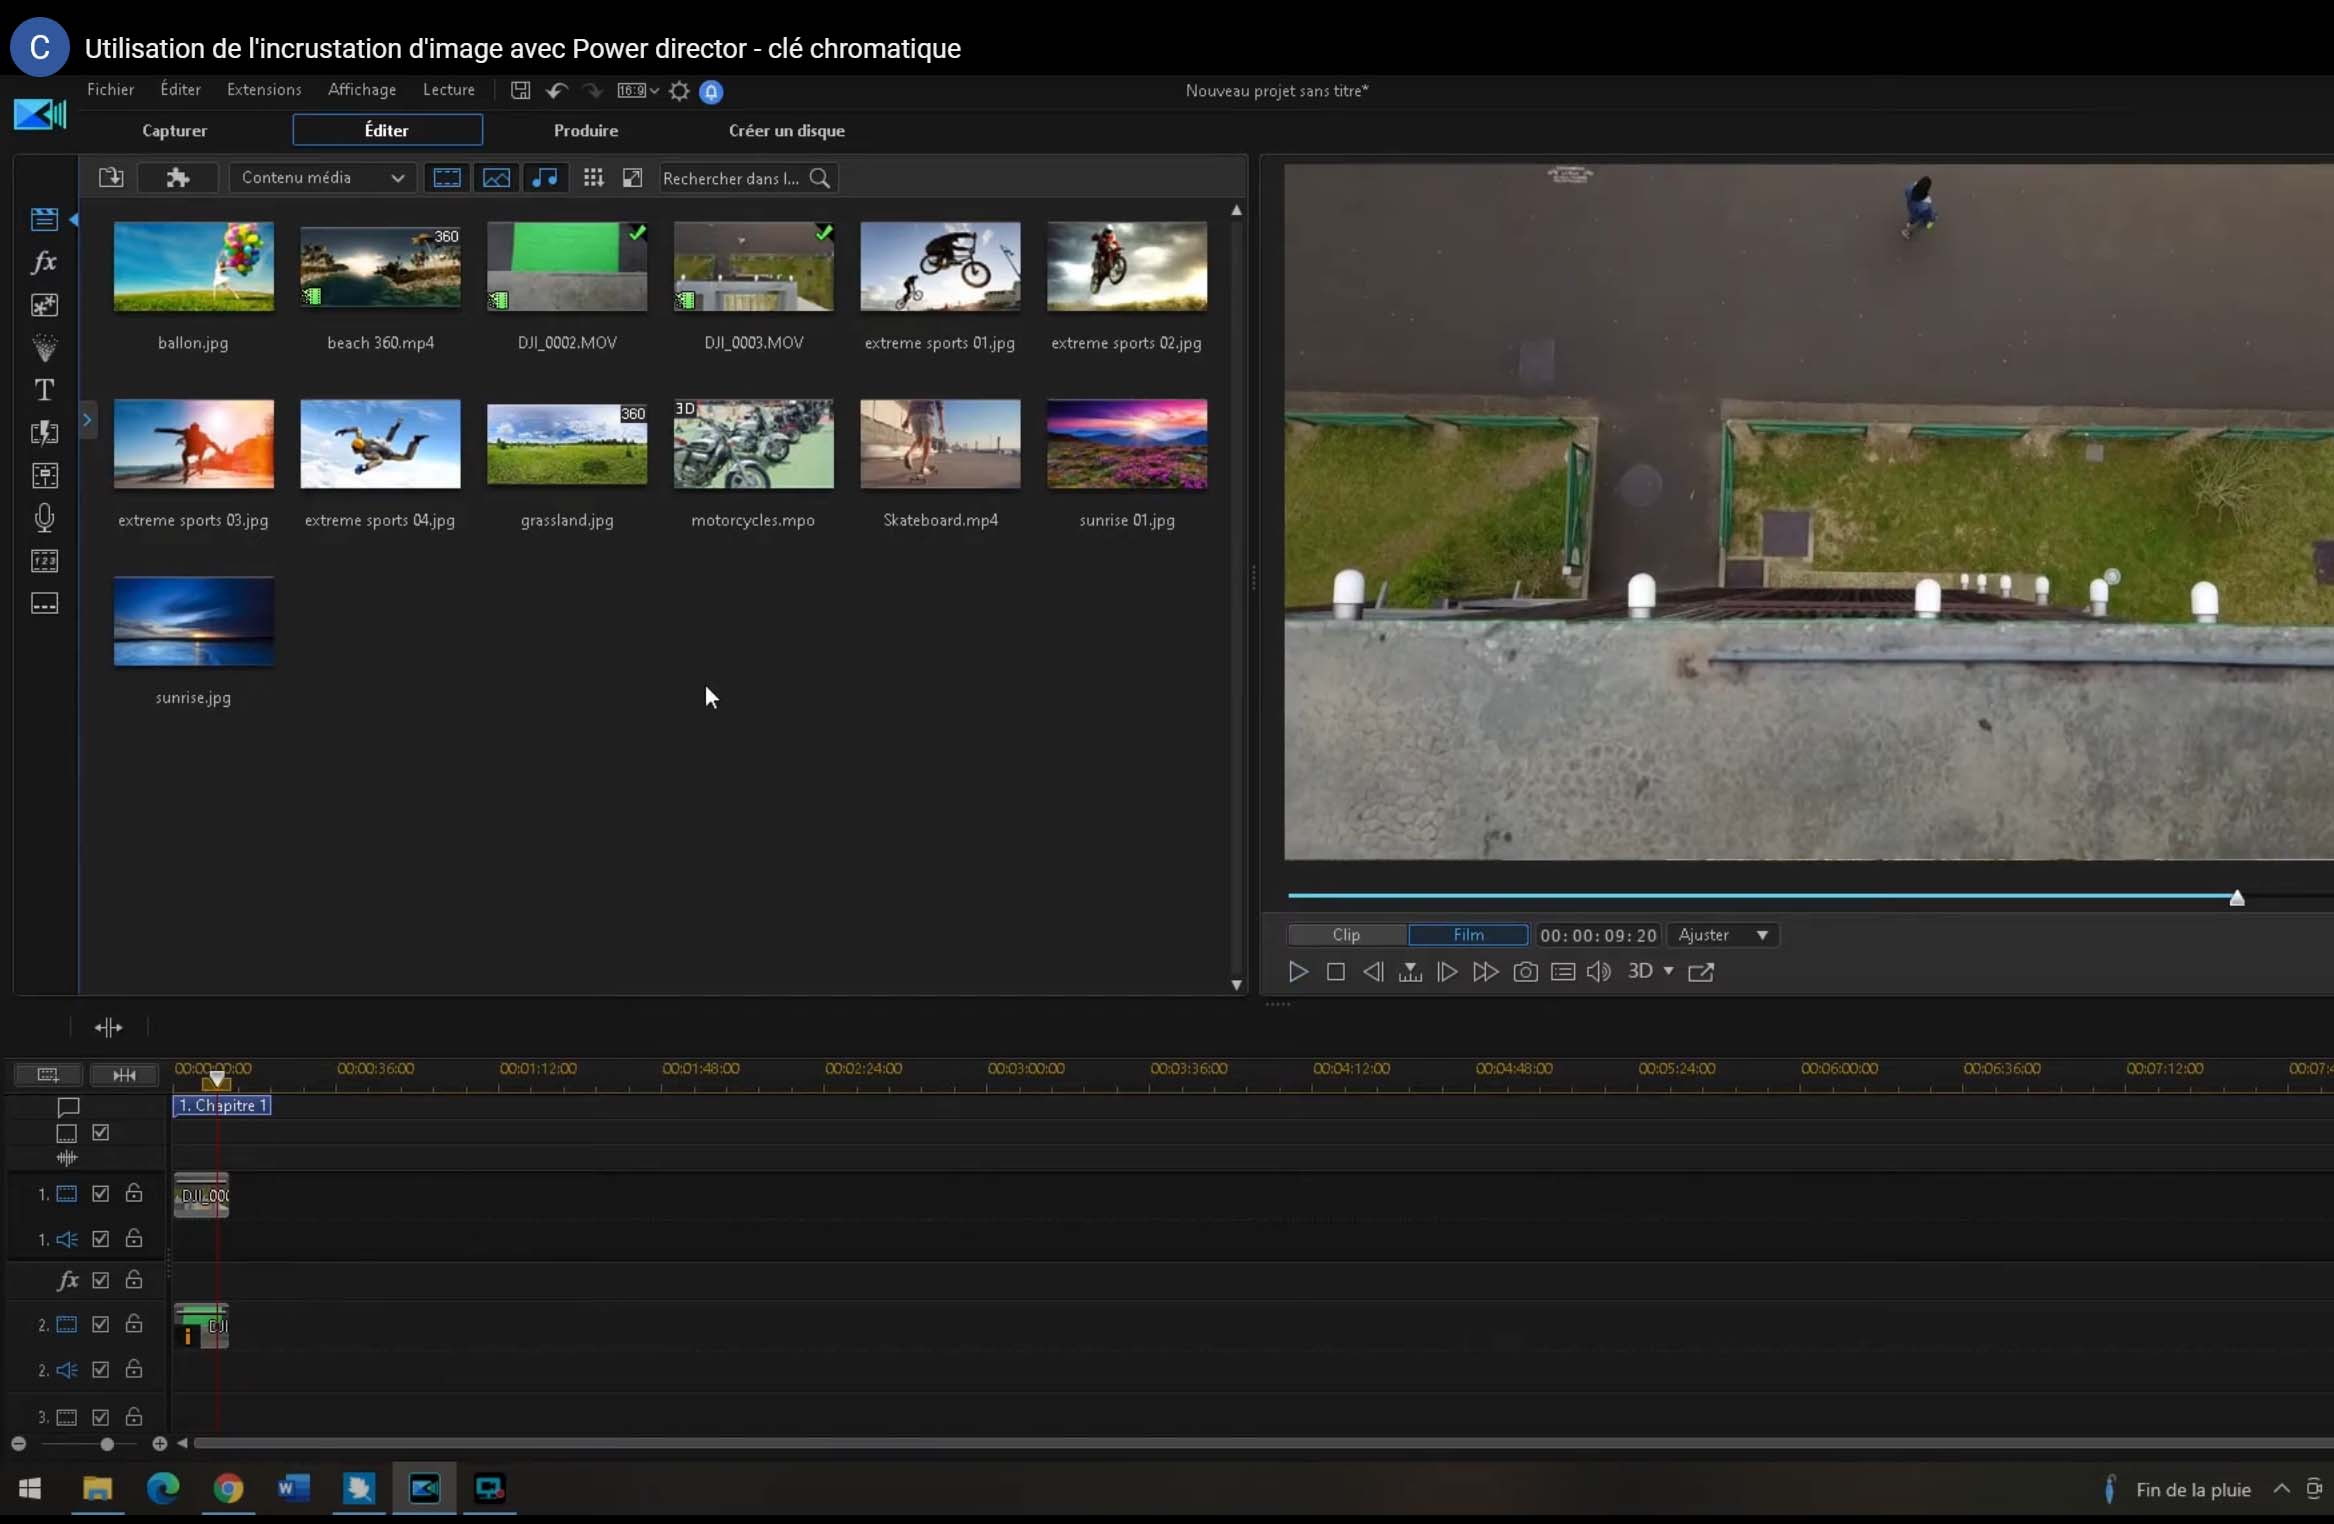2334x1524 pixels.
Task: Switch to Créer un disque tab
Action: (787, 131)
